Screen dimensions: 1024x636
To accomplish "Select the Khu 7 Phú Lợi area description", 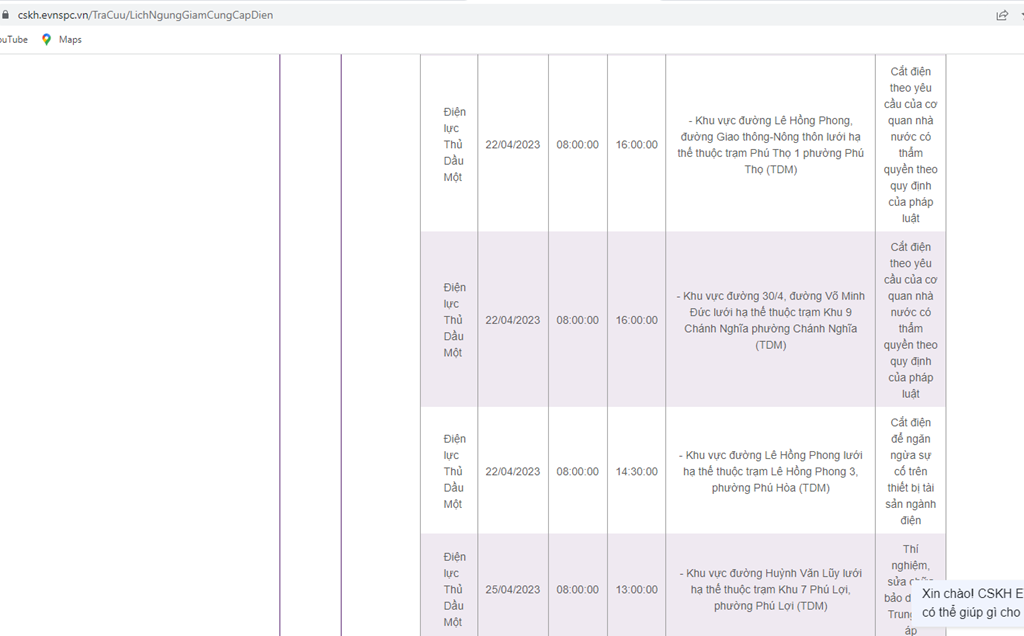I will pyautogui.click(x=770, y=589).
